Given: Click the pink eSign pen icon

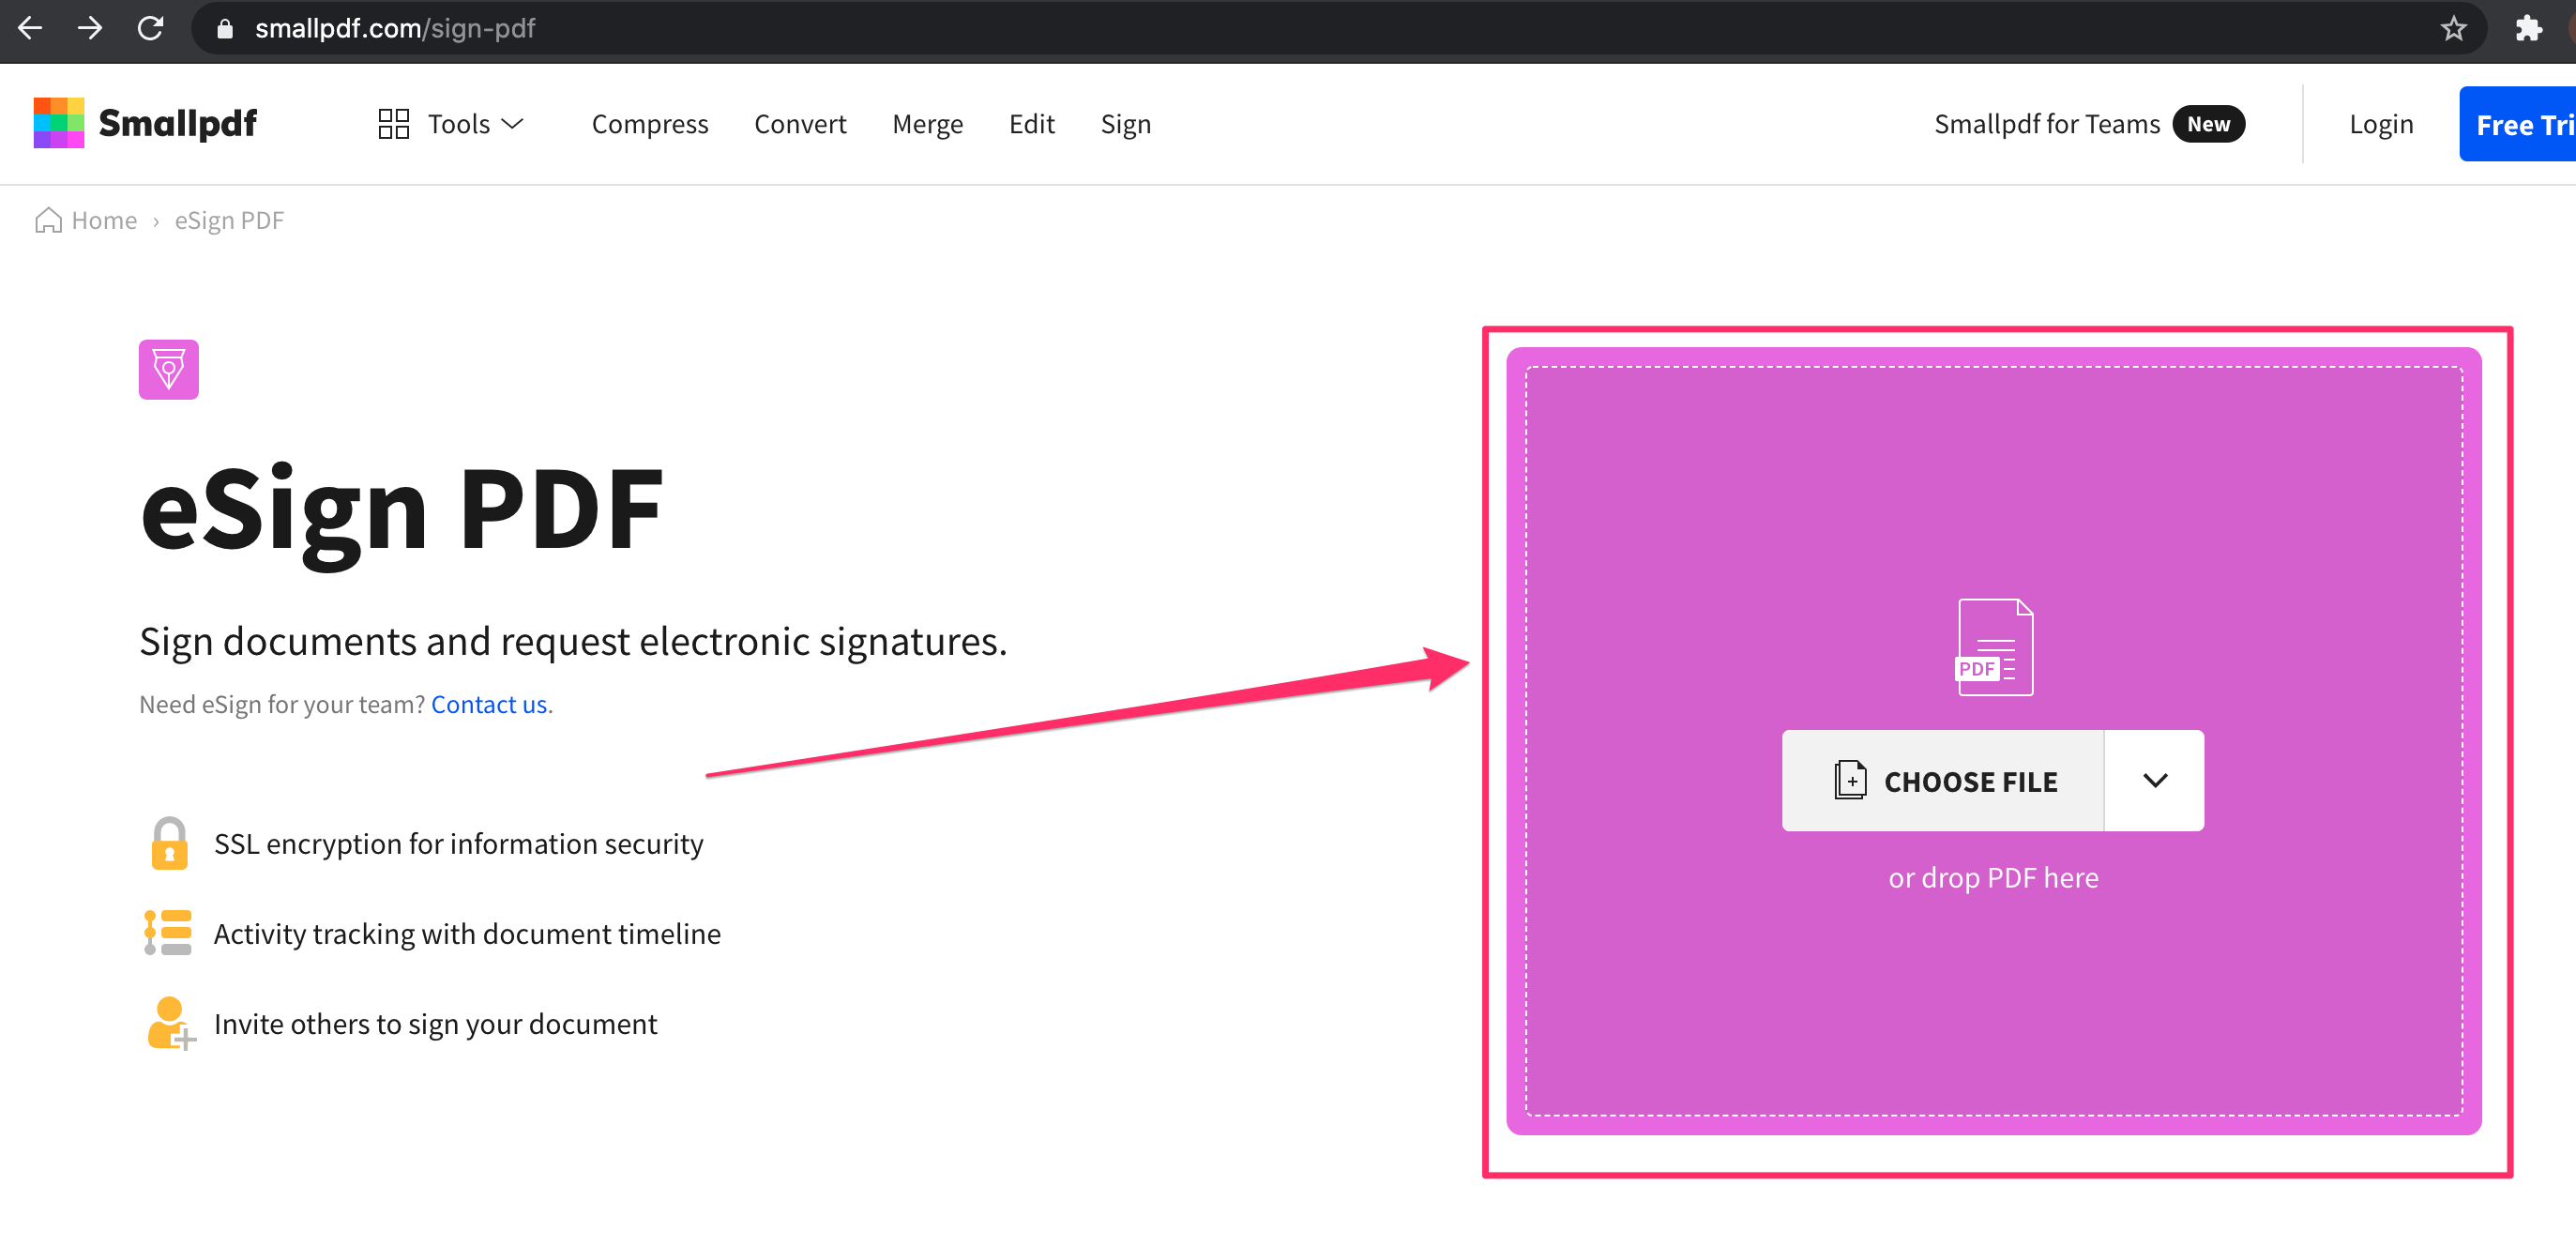Looking at the screenshot, I should pos(168,369).
